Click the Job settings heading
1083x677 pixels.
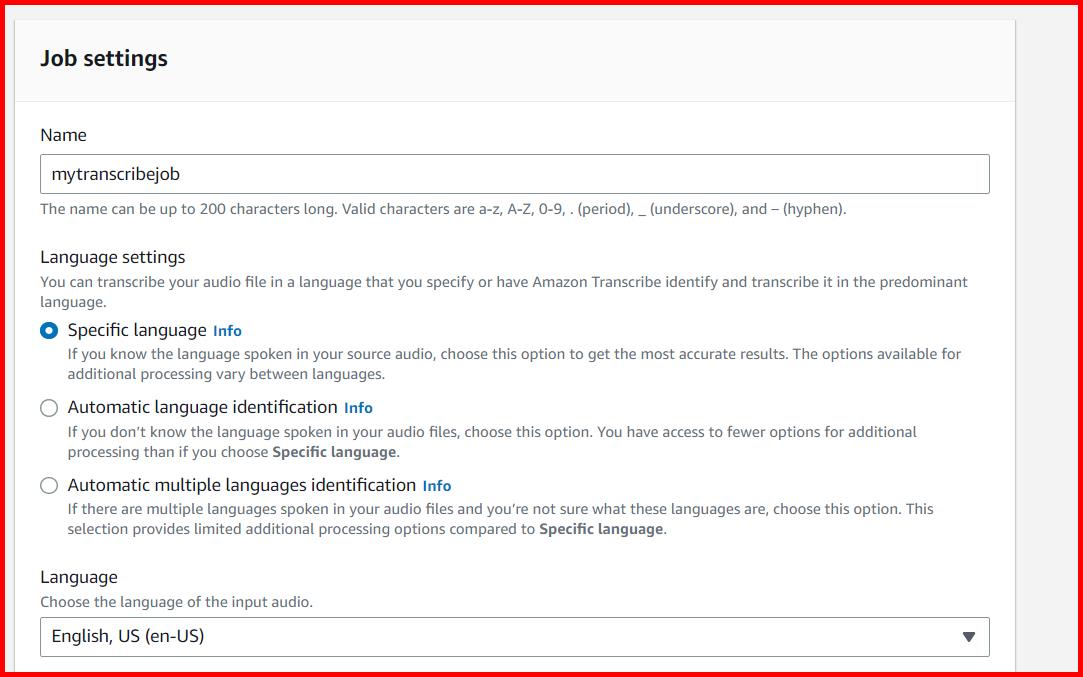(x=103, y=58)
